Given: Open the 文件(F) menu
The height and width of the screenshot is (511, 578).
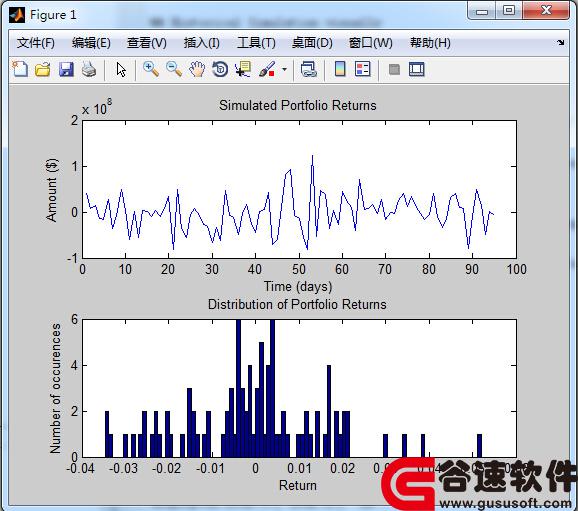Looking at the screenshot, I should tap(36, 43).
